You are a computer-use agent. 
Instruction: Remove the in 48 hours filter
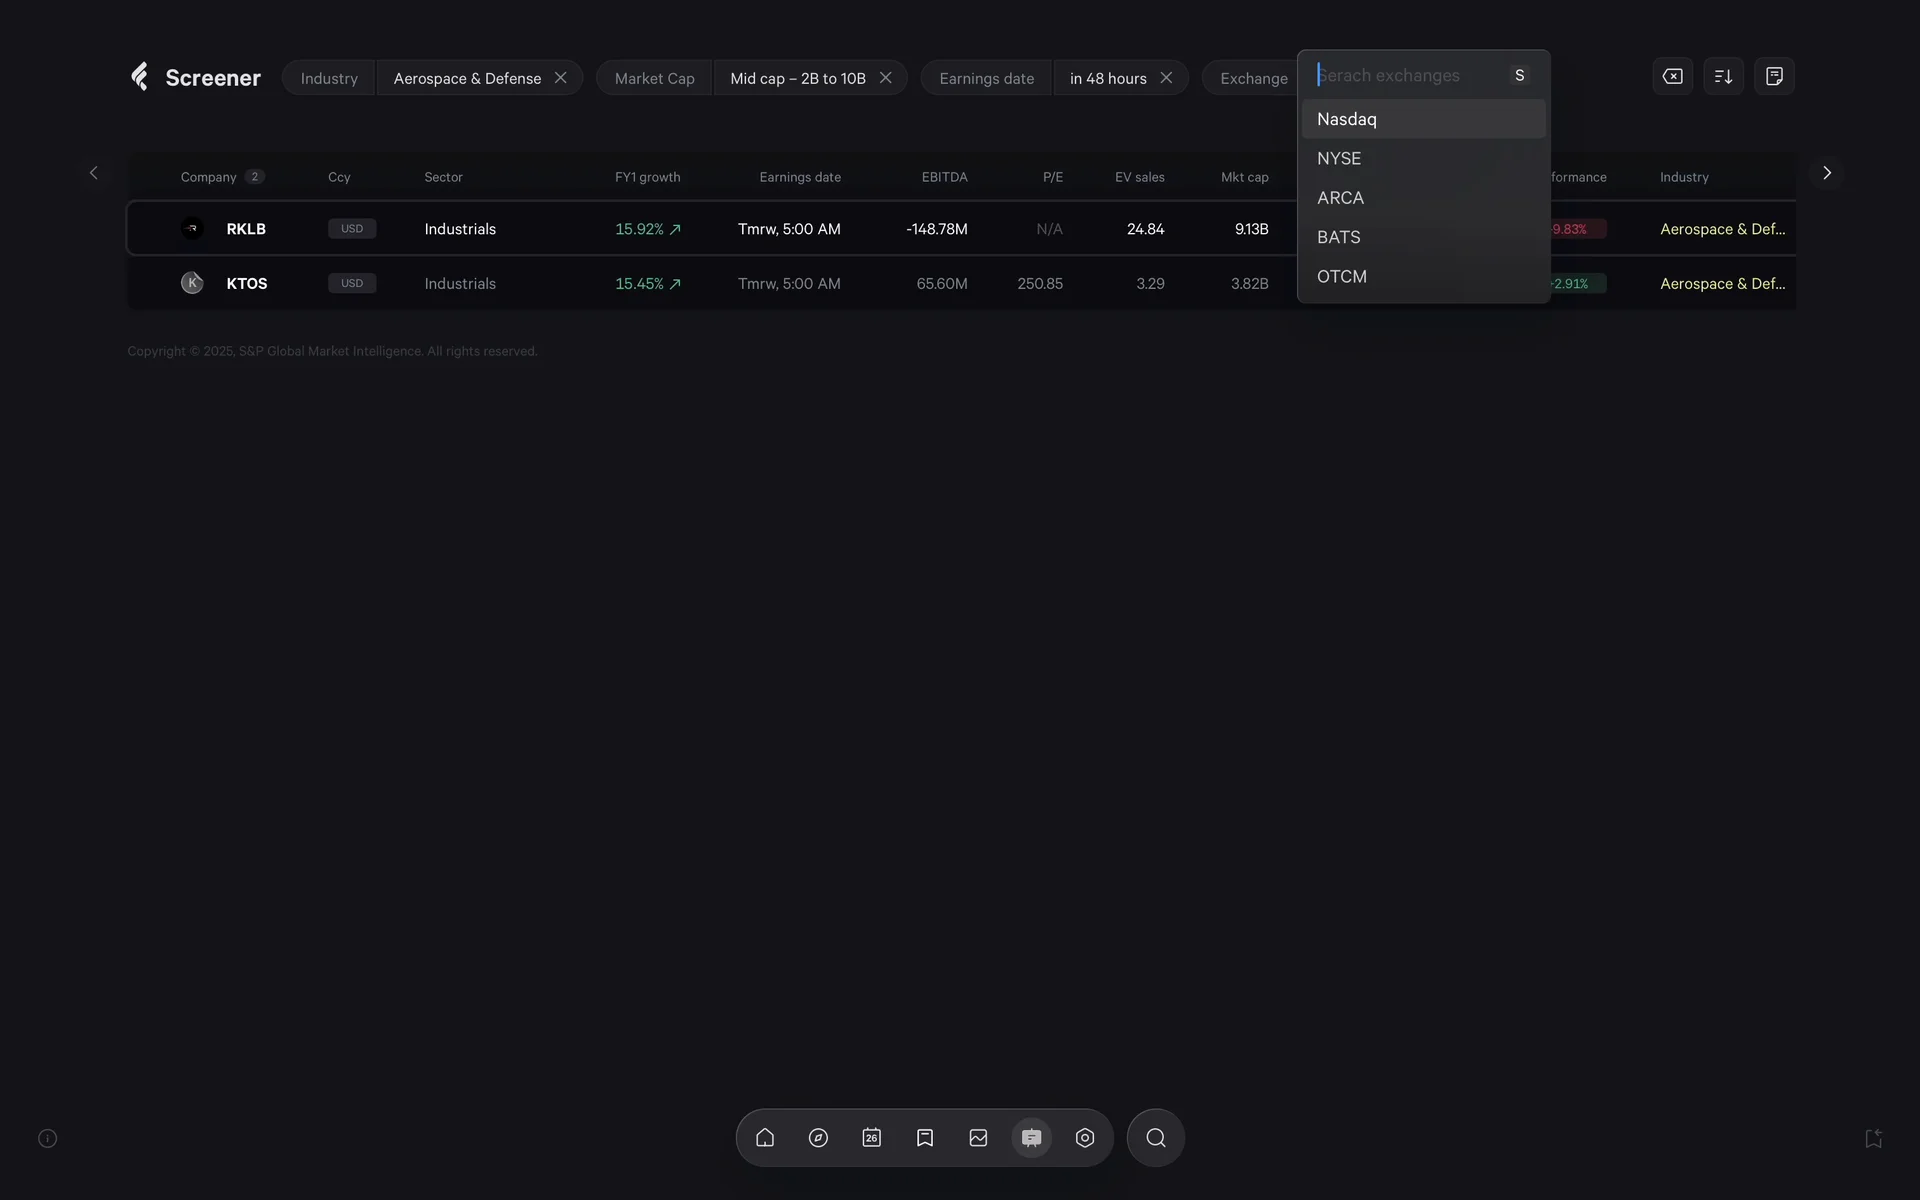coord(1166,78)
